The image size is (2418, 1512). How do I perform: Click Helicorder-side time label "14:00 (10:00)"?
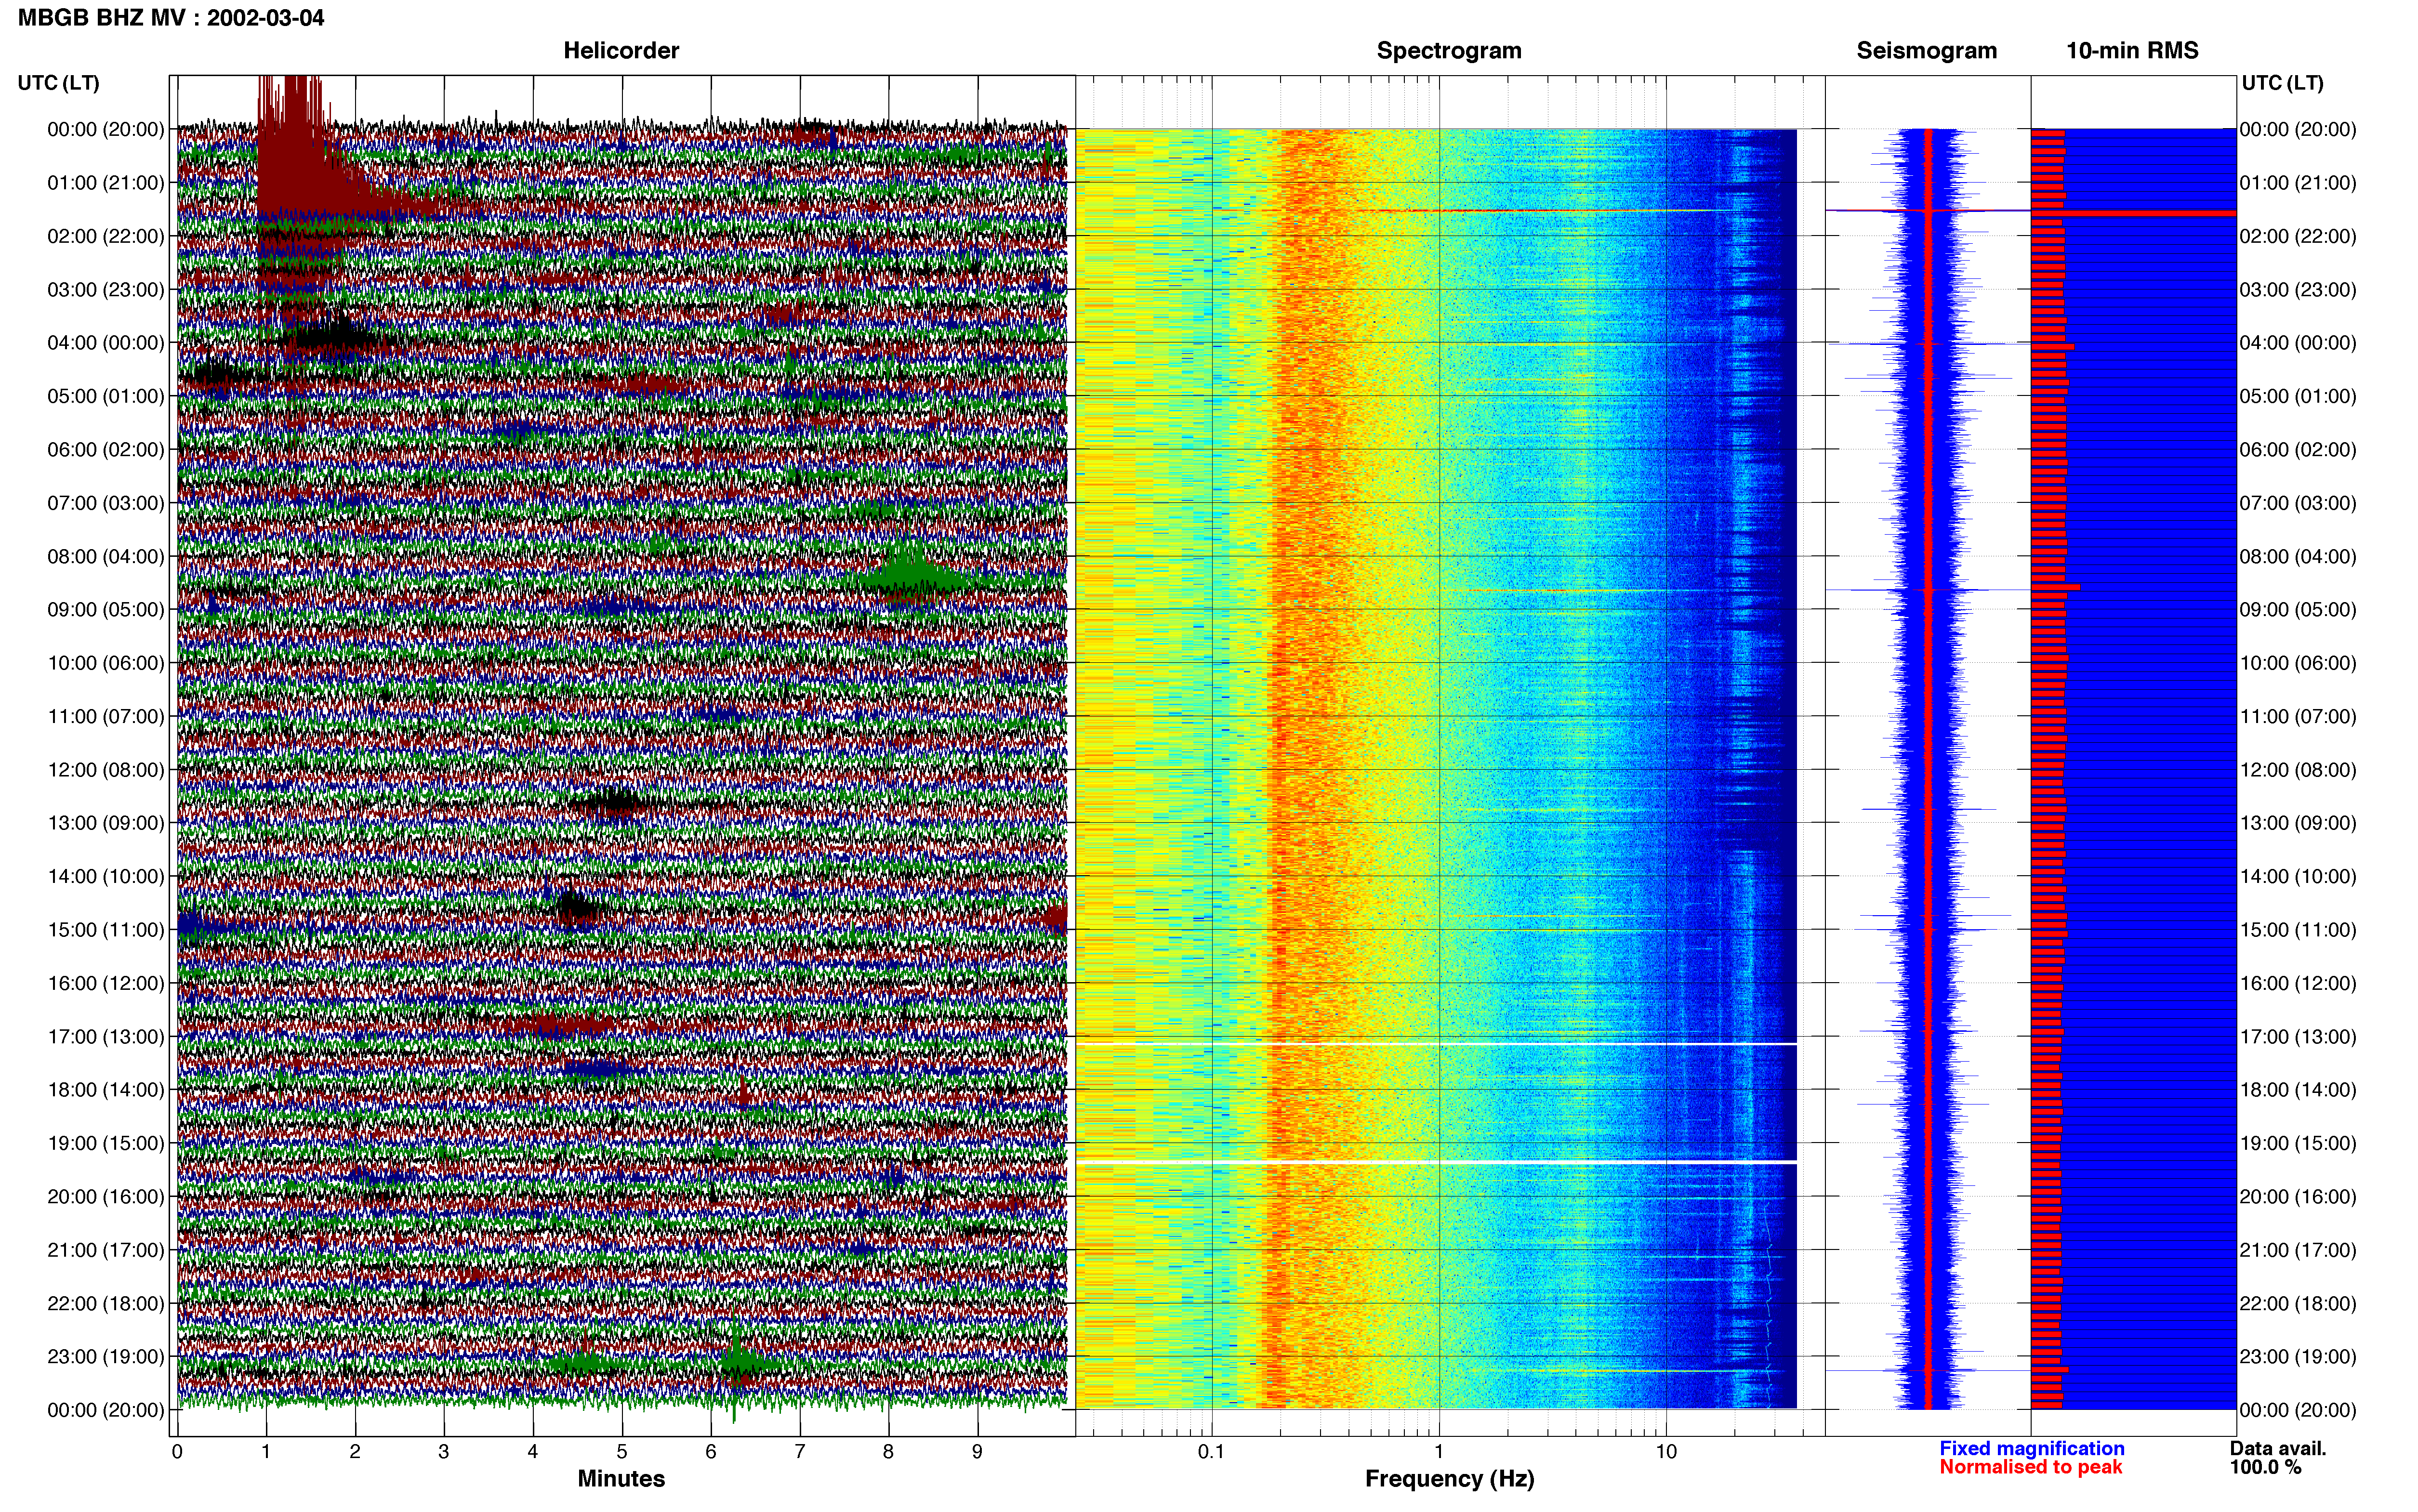click(106, 876)
